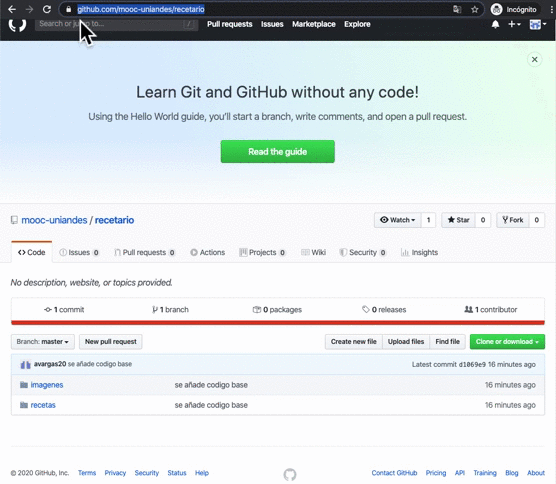The width and height of the screenshot is (556, 484).
Task: Click the watchers count 1
Action: [428, 220]
